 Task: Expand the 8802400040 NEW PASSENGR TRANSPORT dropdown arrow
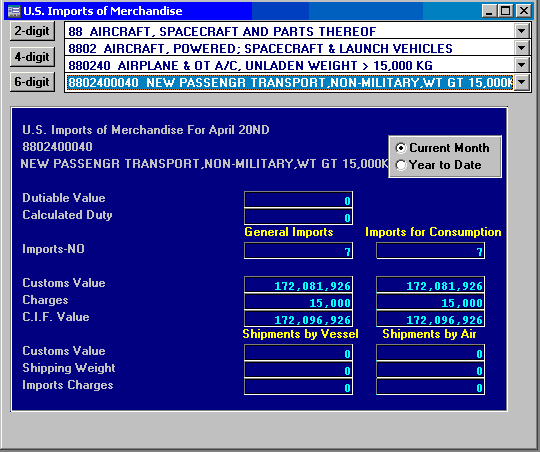point(521,82)
